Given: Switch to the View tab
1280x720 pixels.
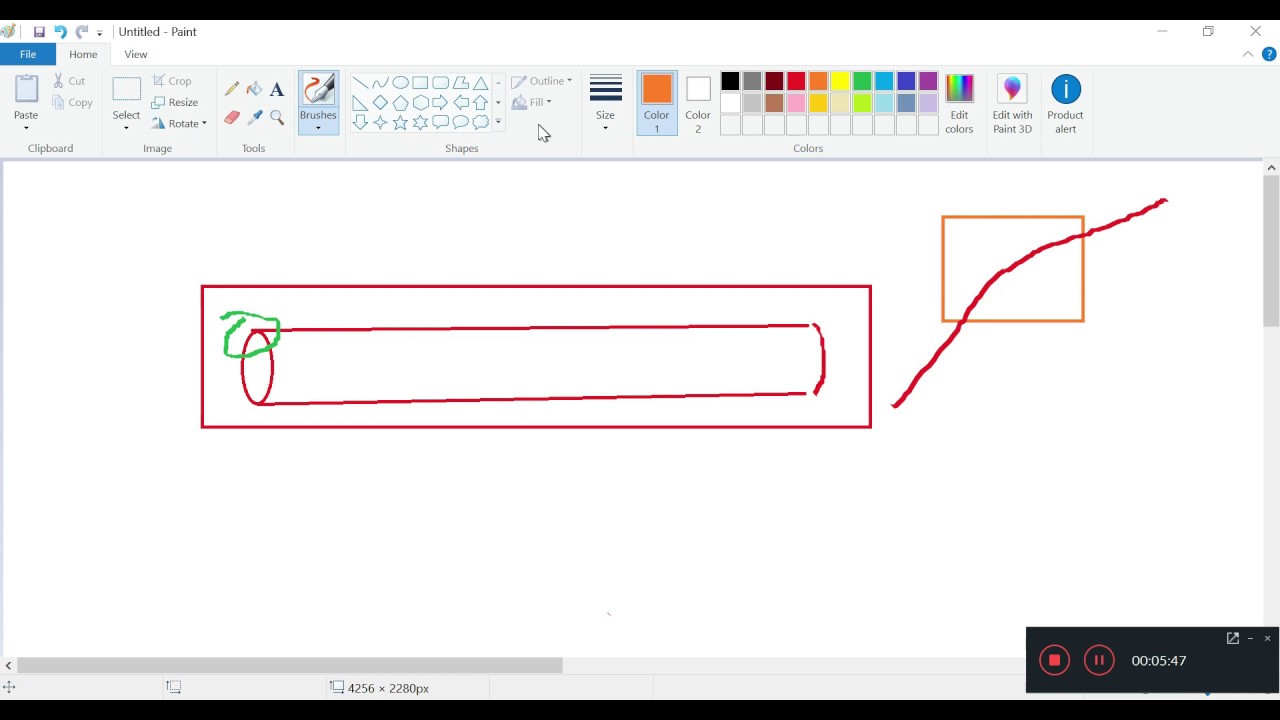Looking at the screenshot, I should [x=136, y=54].
